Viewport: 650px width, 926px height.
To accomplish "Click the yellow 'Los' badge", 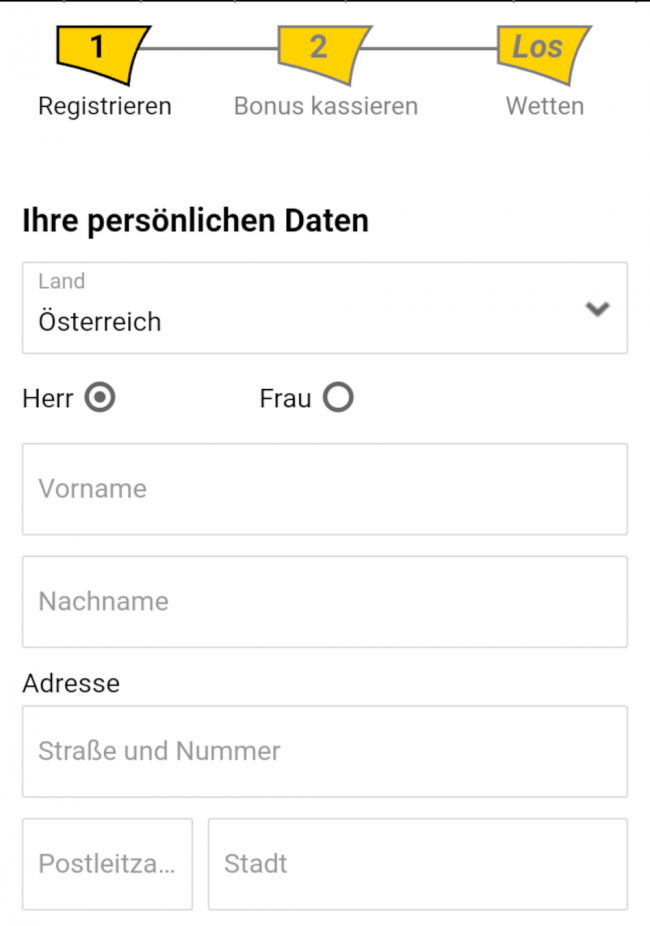I will 541,52.
